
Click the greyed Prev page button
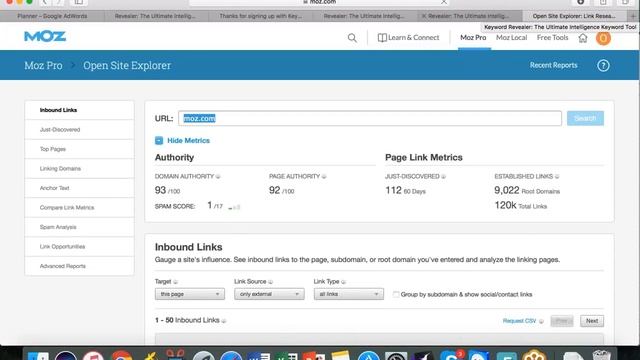[x=562, y=321]
